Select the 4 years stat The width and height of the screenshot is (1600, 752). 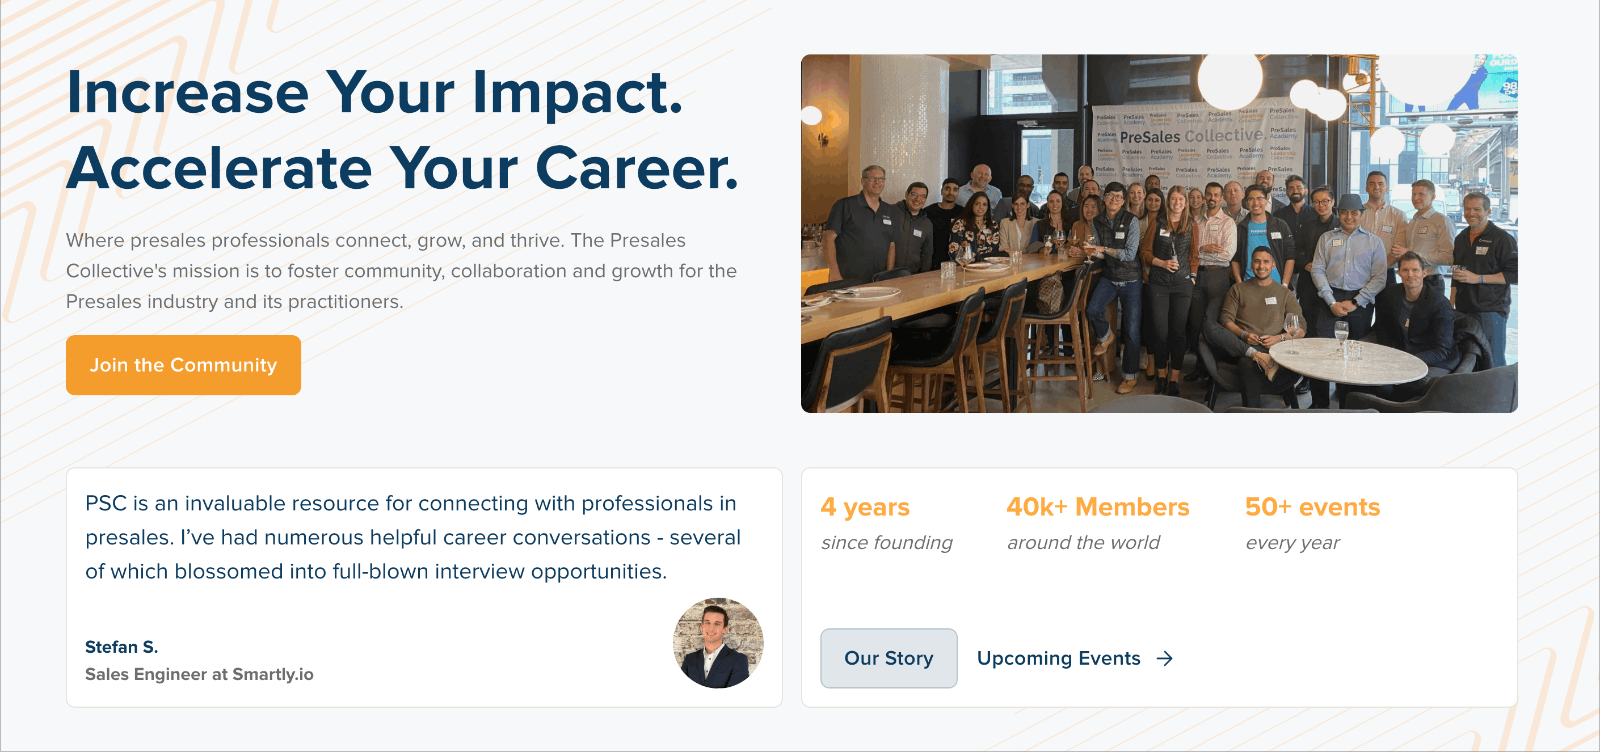click(x=865, y=507)
